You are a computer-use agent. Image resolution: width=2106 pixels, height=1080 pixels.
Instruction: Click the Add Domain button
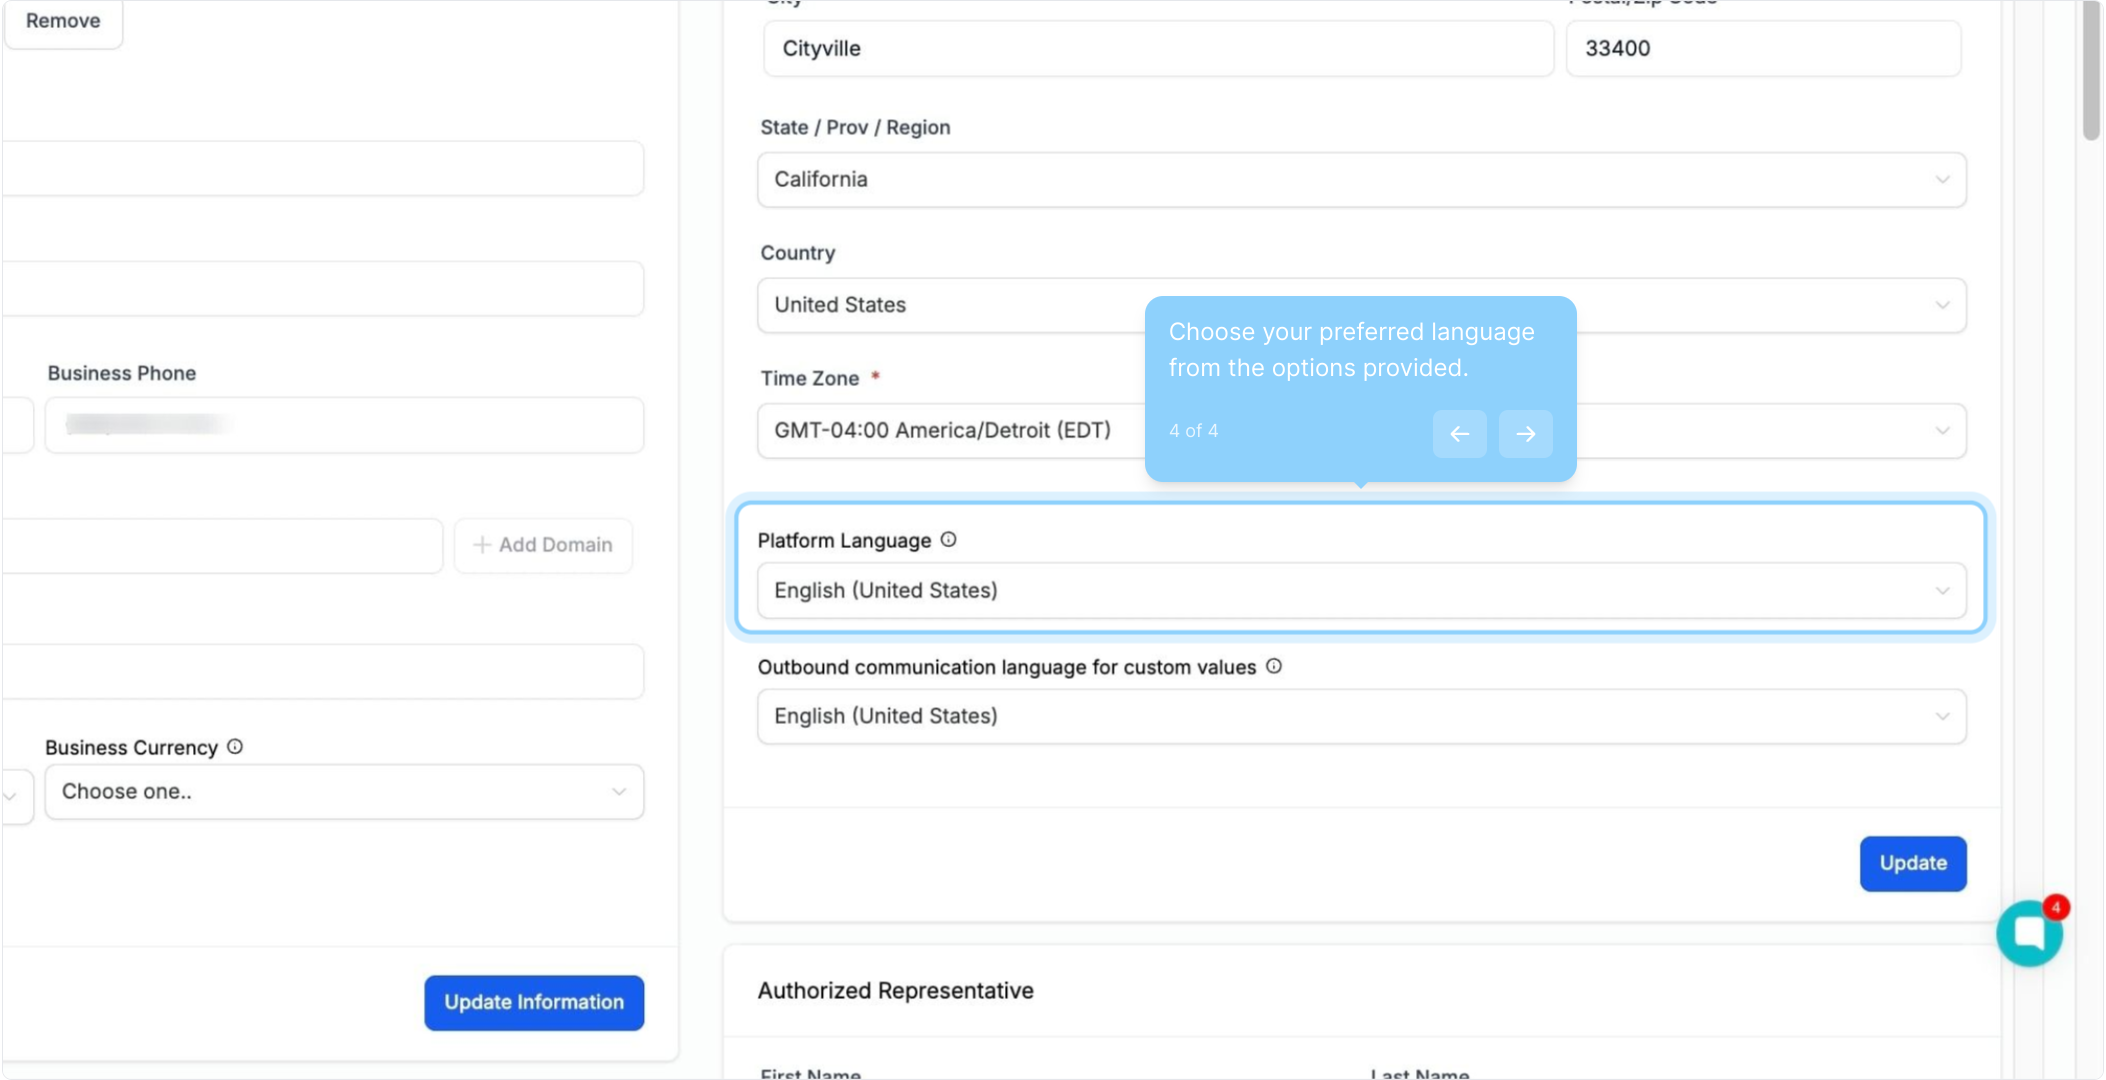tap(543, 545)
